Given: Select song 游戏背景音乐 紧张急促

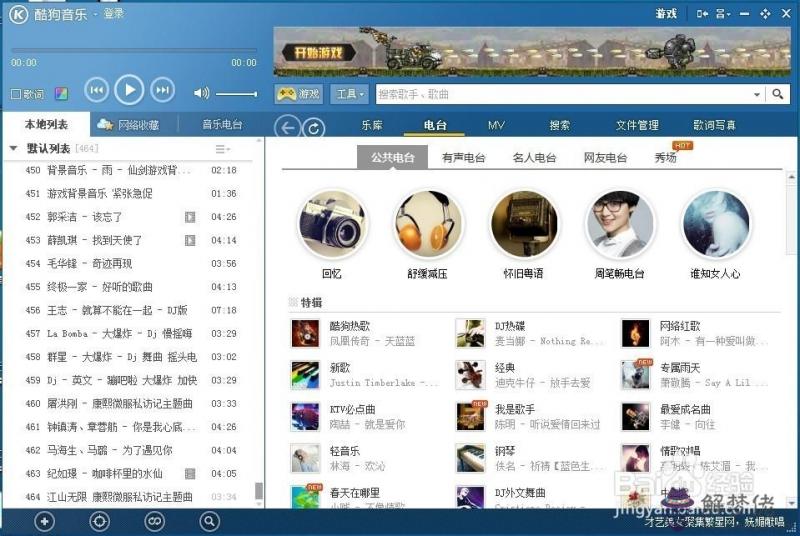Looking at the screenshot, I should pyautogui.click(x=99, y=194).
